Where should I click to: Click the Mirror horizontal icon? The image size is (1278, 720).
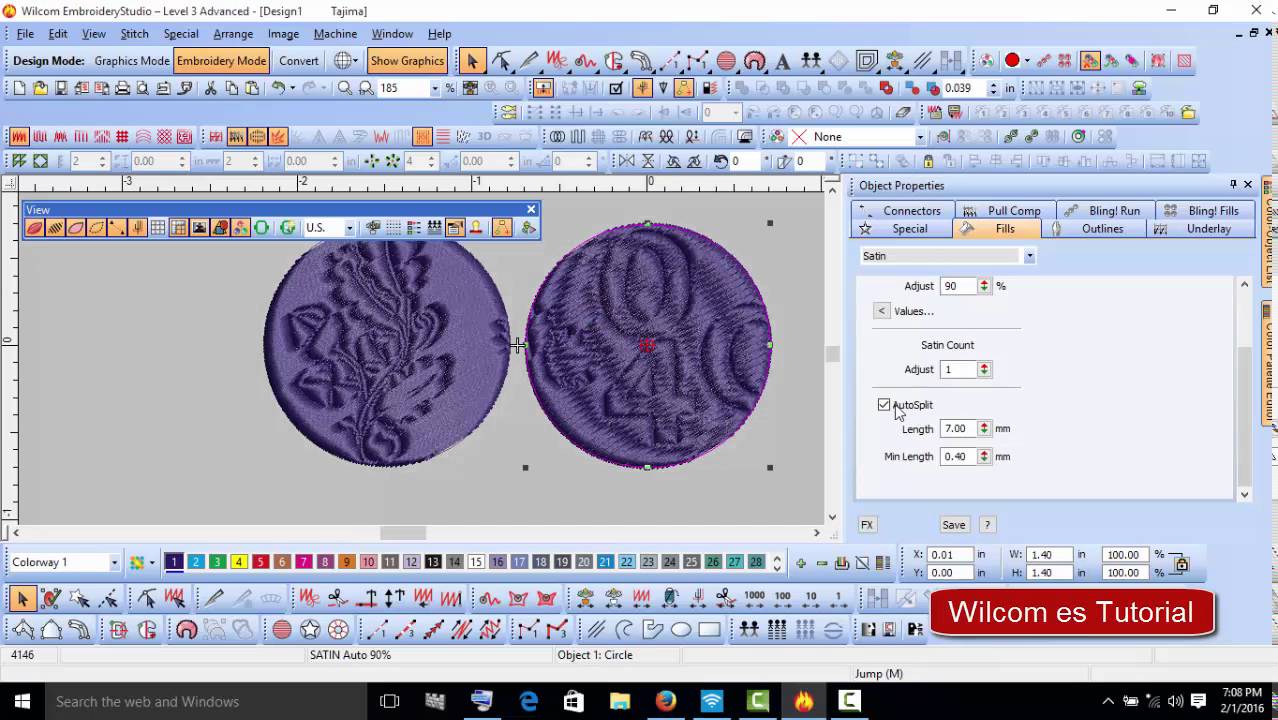tap(625, 161)
